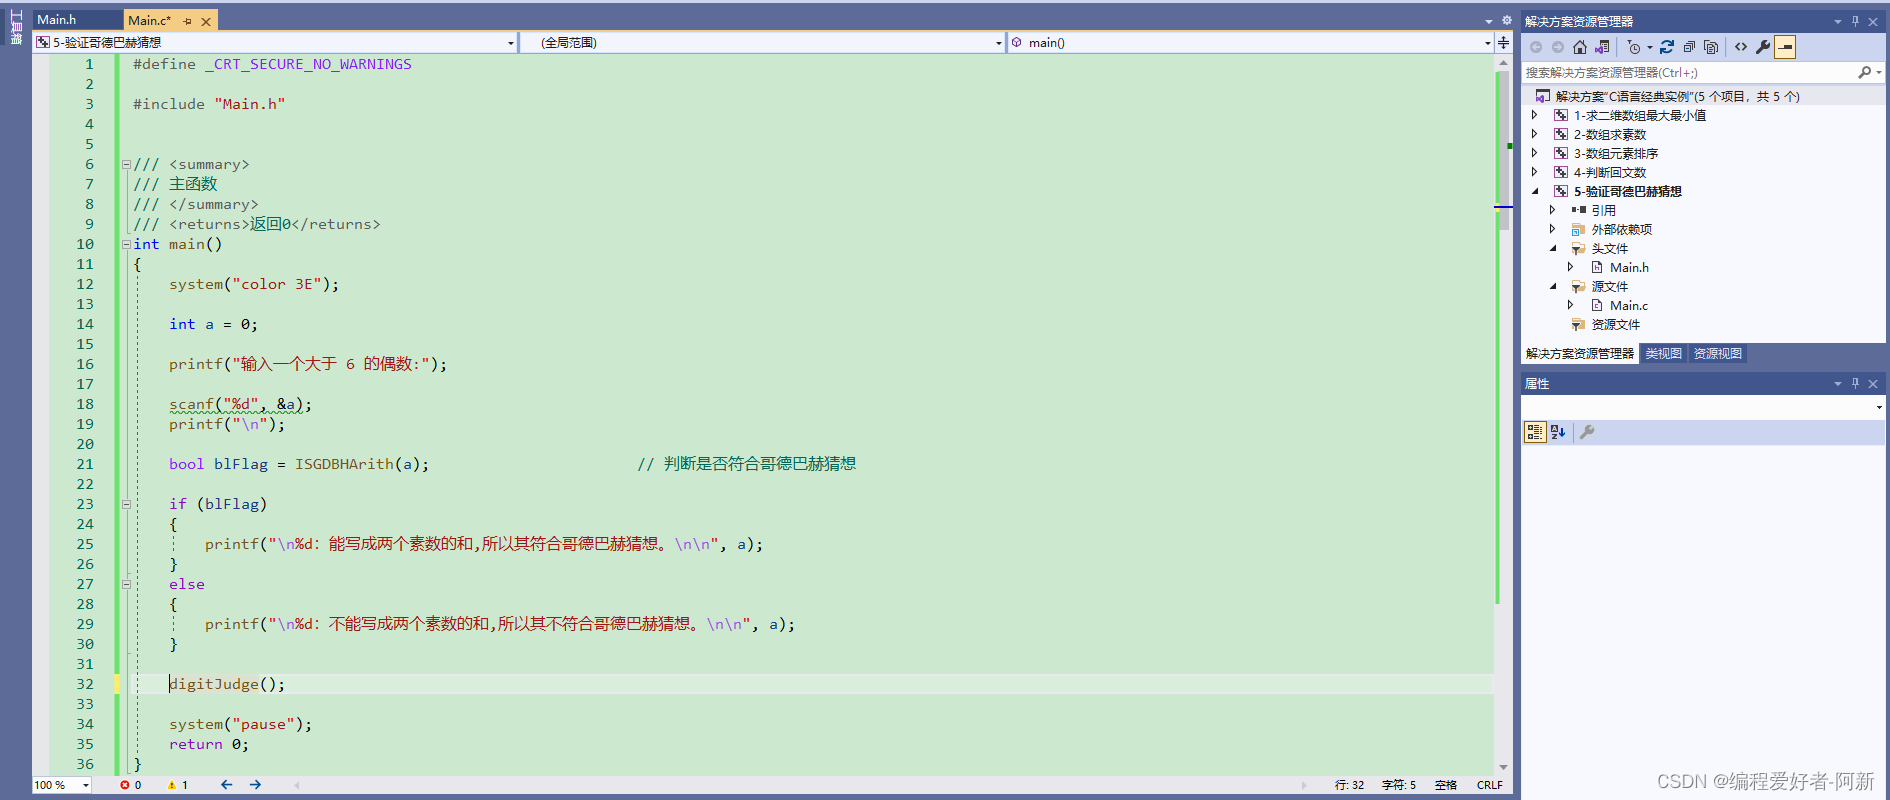Click the editor vertical scrollbar thumb
Viewport: 1890px width, 800px height.
(x=1503, y=150)
